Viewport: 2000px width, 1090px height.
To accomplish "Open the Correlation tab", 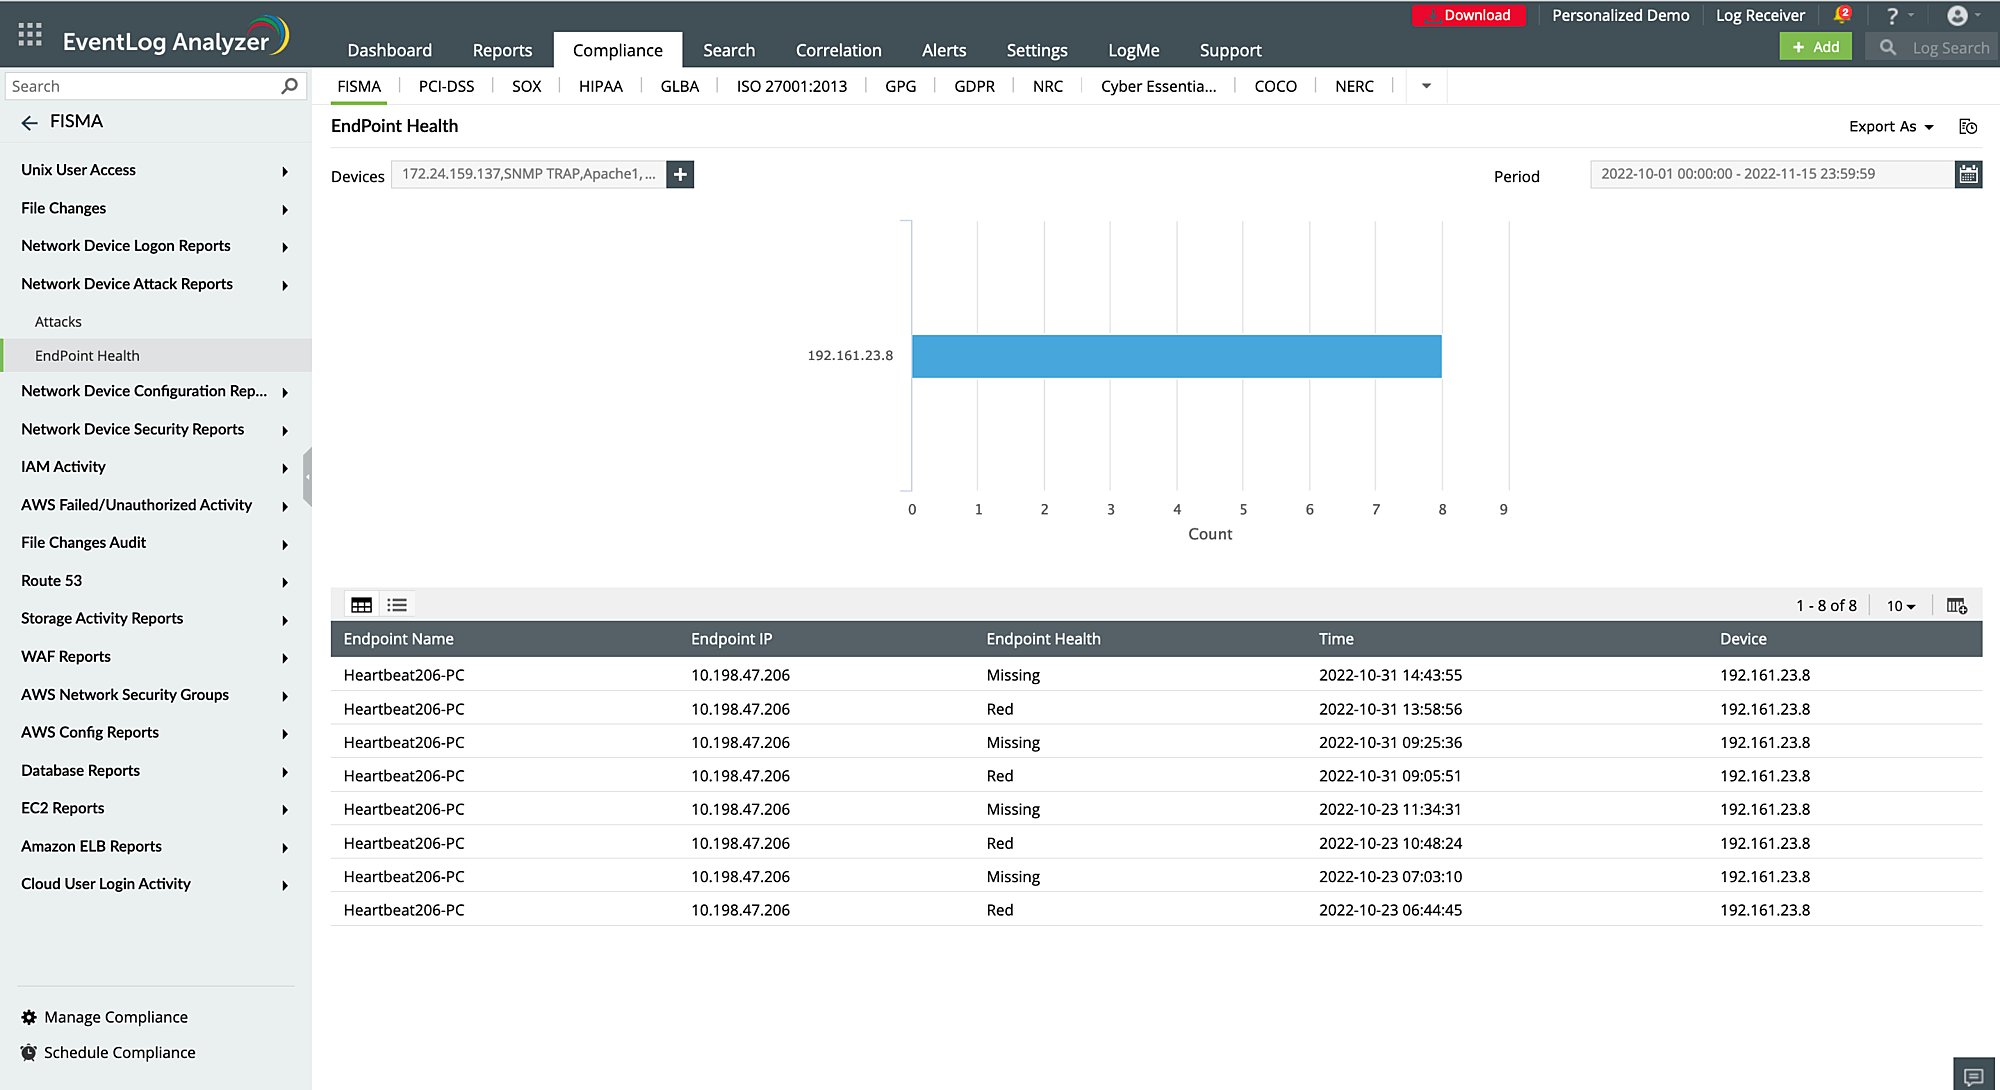I will [x=838, y=50].
